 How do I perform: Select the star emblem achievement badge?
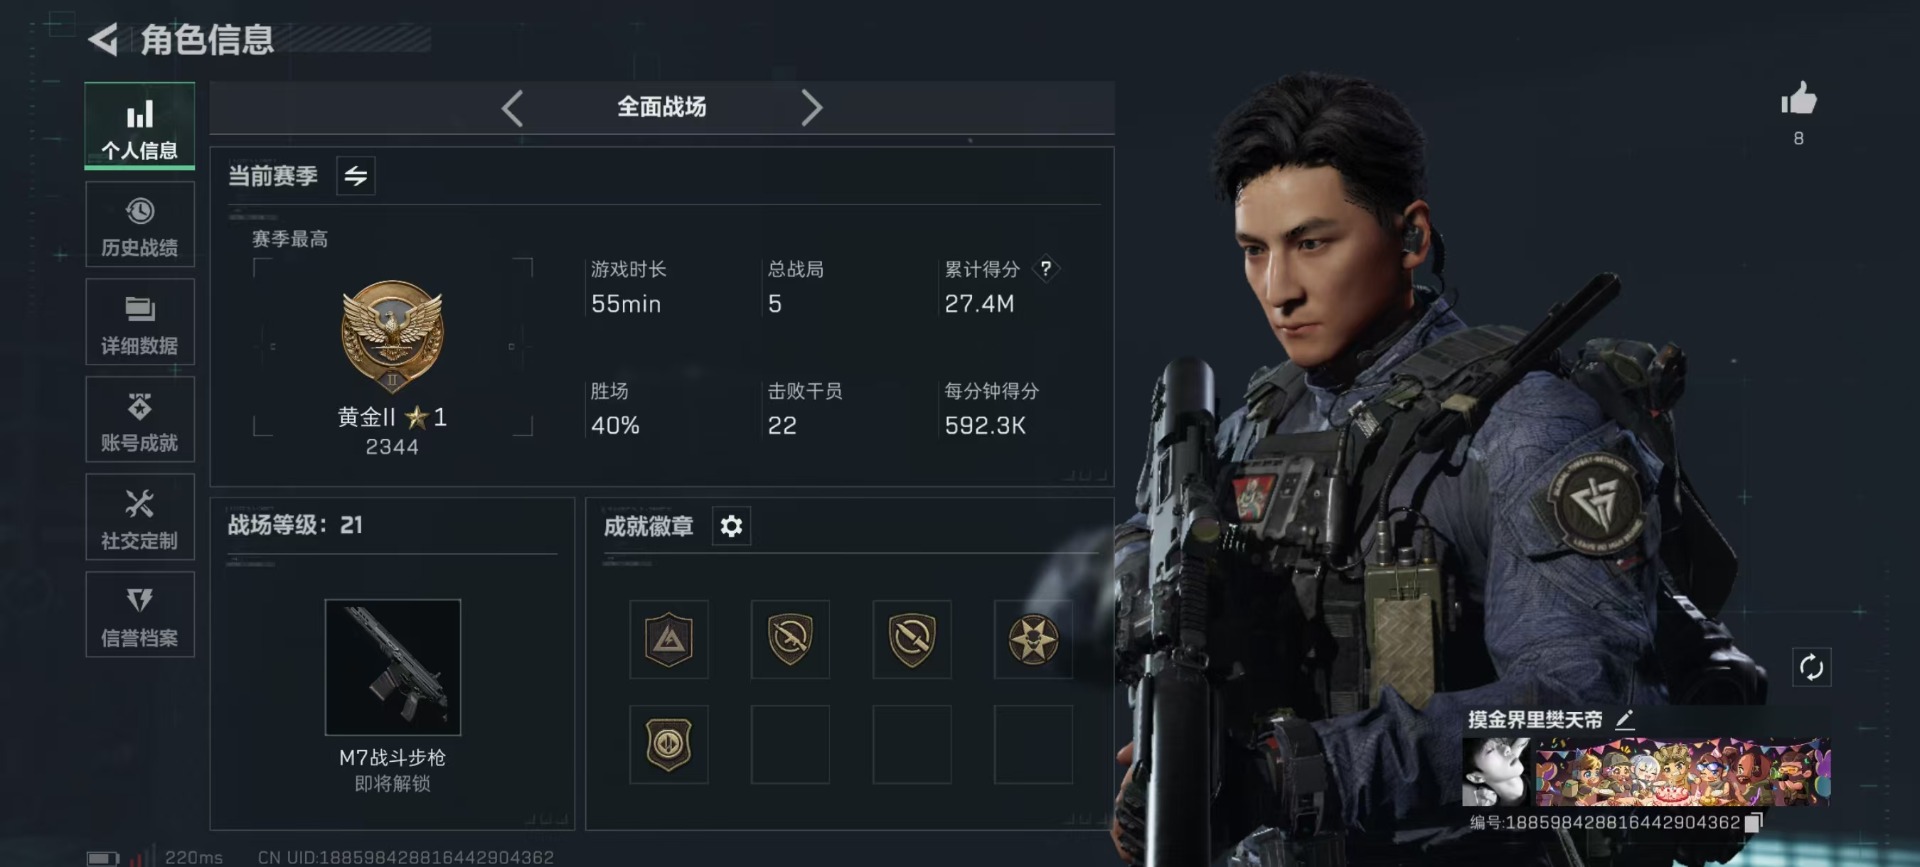point(1033,640)
